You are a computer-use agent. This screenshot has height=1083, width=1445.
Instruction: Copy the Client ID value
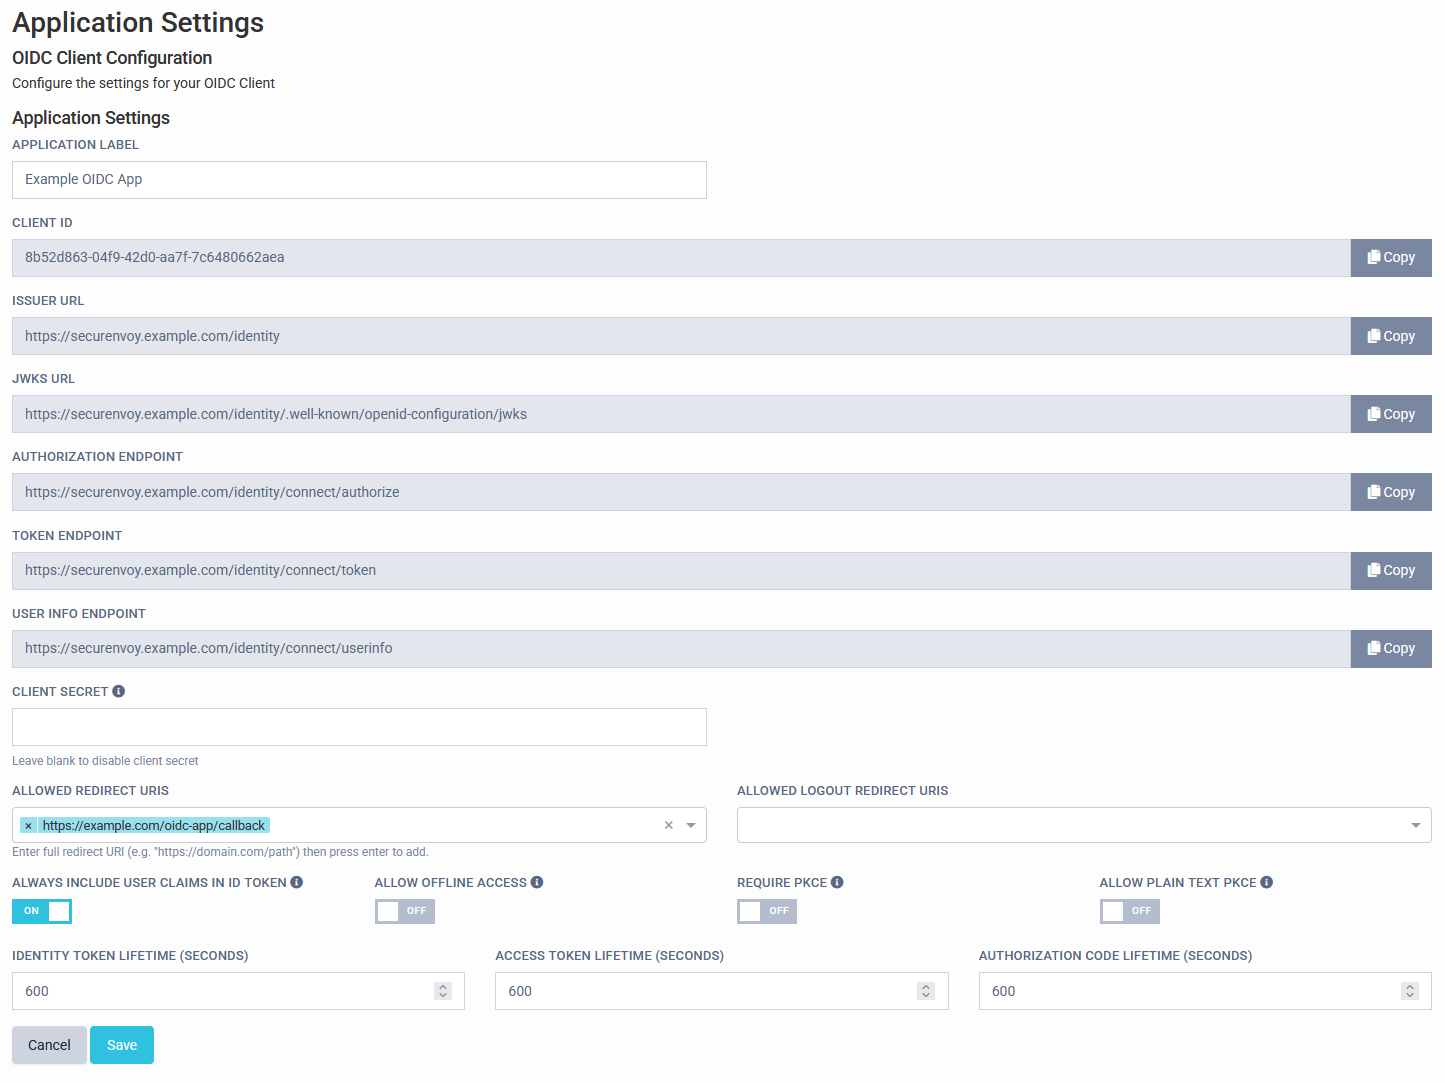[x=1391, y=258]
